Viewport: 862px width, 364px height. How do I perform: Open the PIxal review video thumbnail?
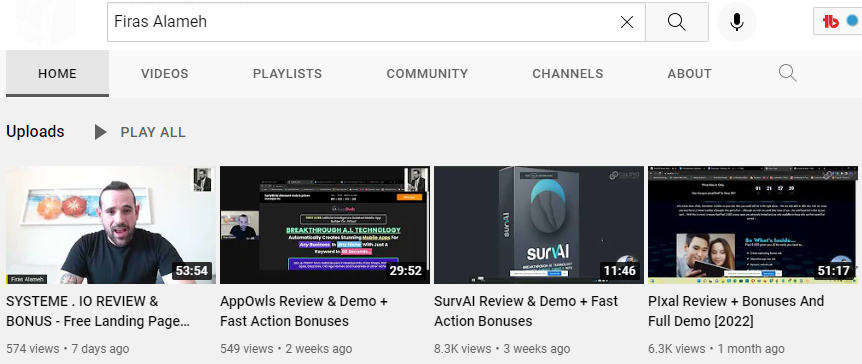point(753,225)
